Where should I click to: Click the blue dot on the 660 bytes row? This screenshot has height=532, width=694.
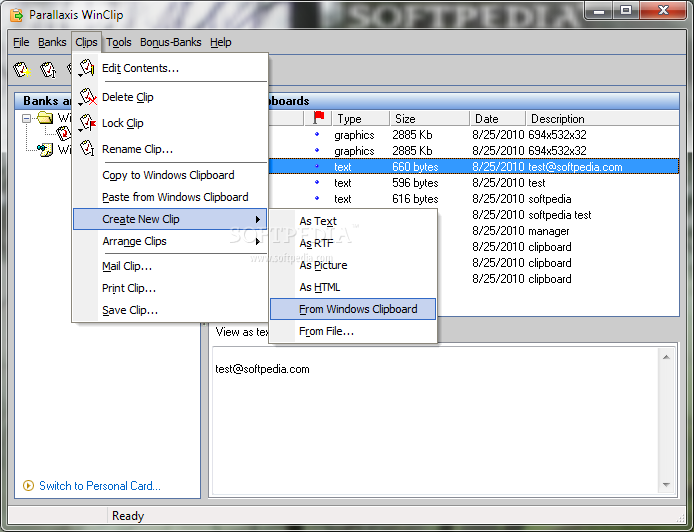tap(317, 166)
